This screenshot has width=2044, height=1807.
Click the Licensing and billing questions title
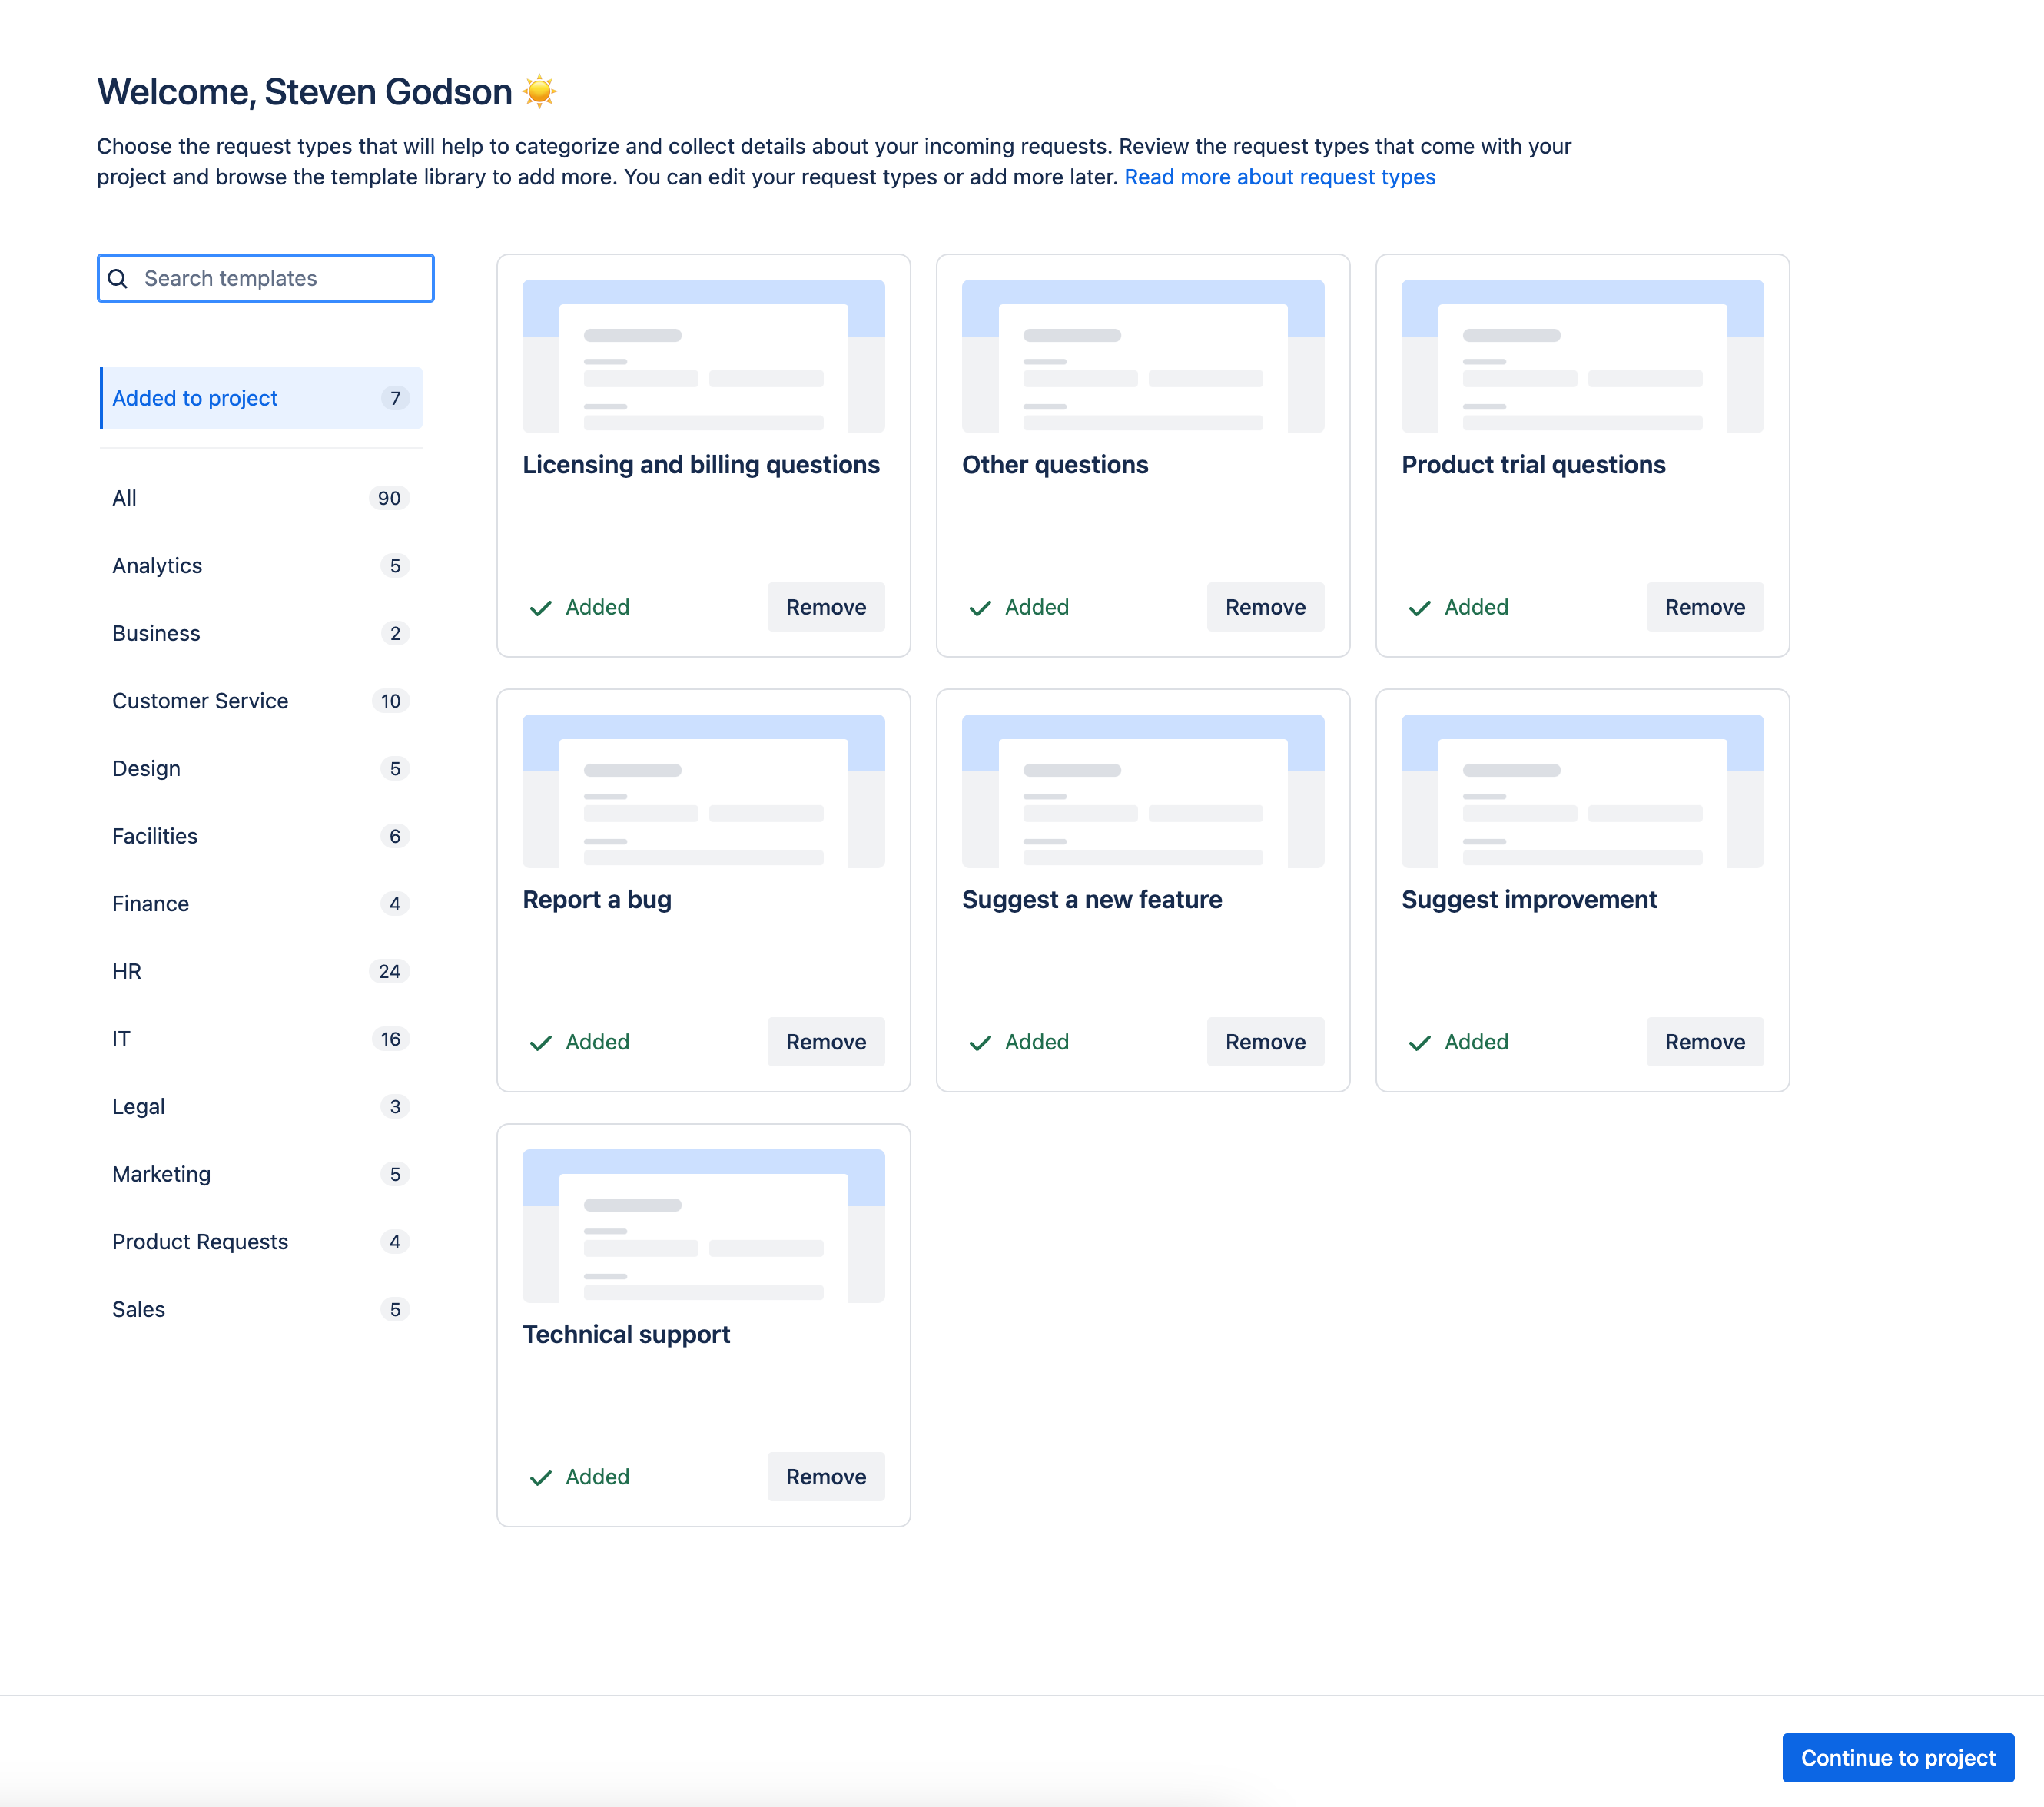click(x=701, y=465)
